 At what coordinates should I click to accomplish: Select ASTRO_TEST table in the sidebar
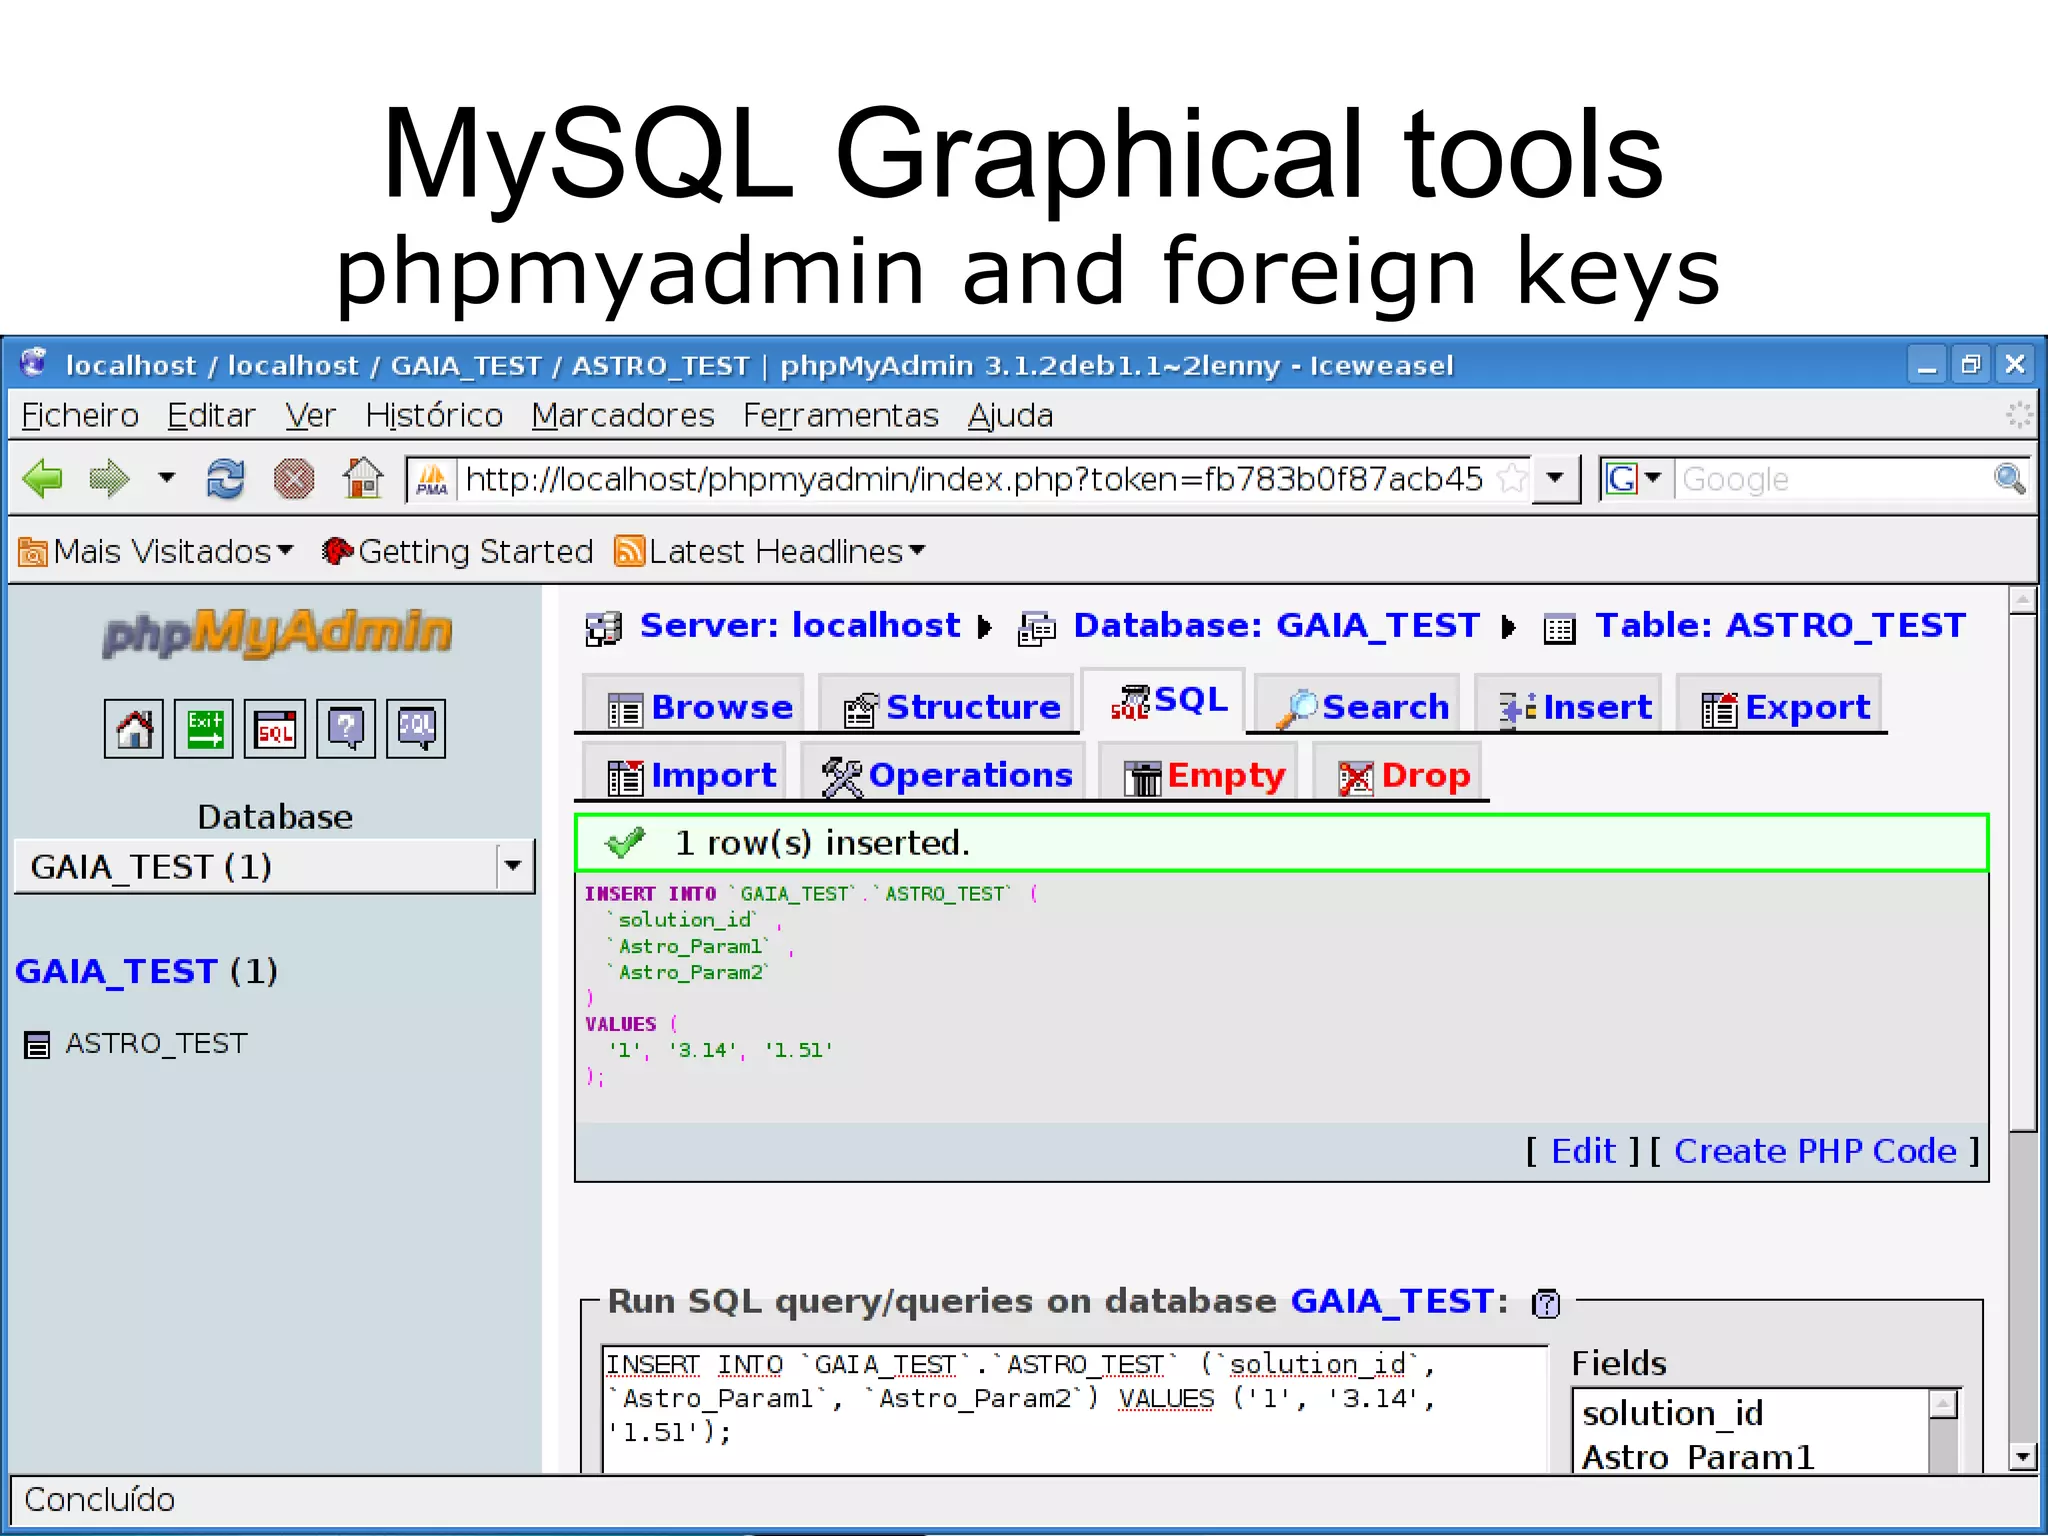click(156, 1043)
